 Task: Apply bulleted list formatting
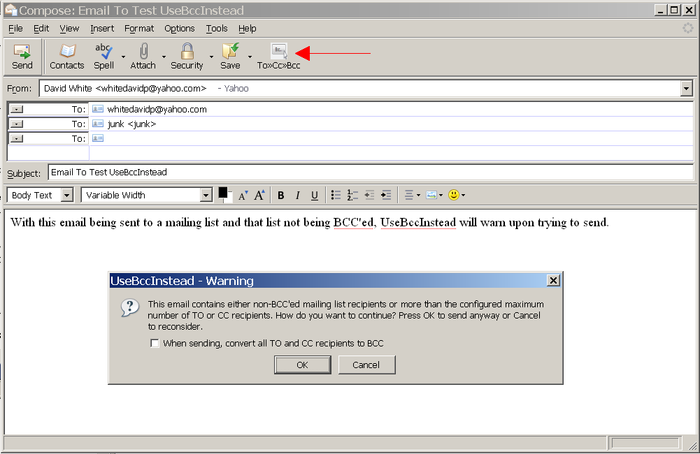point(336,195)
